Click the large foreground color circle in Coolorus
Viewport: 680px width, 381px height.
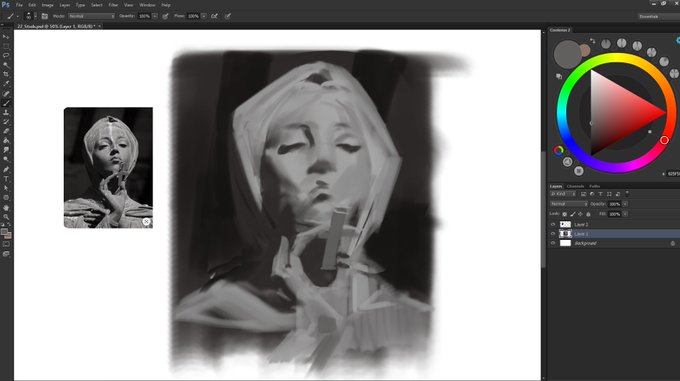pos(567,54)
